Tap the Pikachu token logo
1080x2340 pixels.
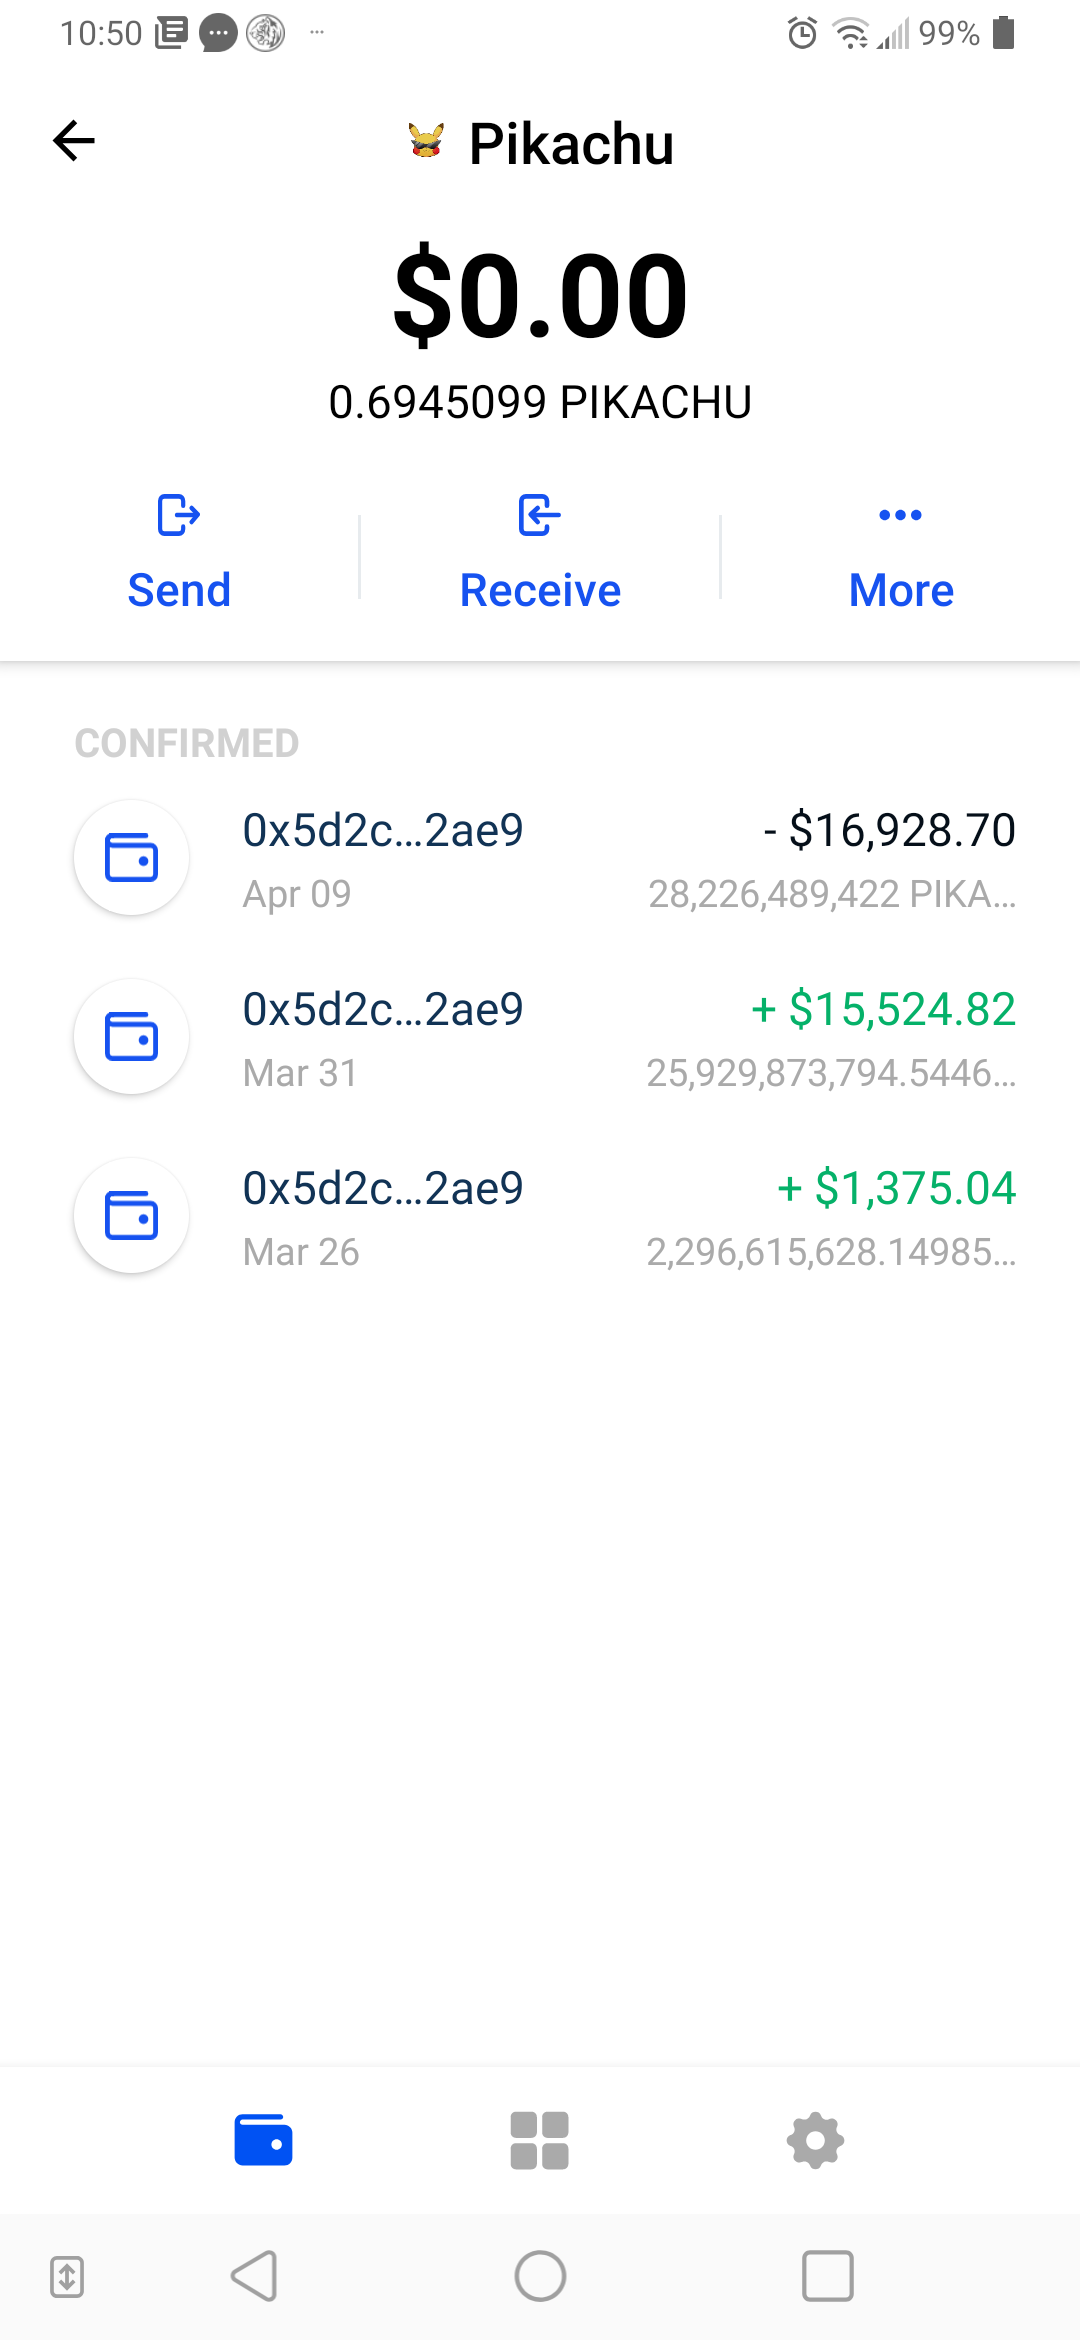(x=426, y=141)
